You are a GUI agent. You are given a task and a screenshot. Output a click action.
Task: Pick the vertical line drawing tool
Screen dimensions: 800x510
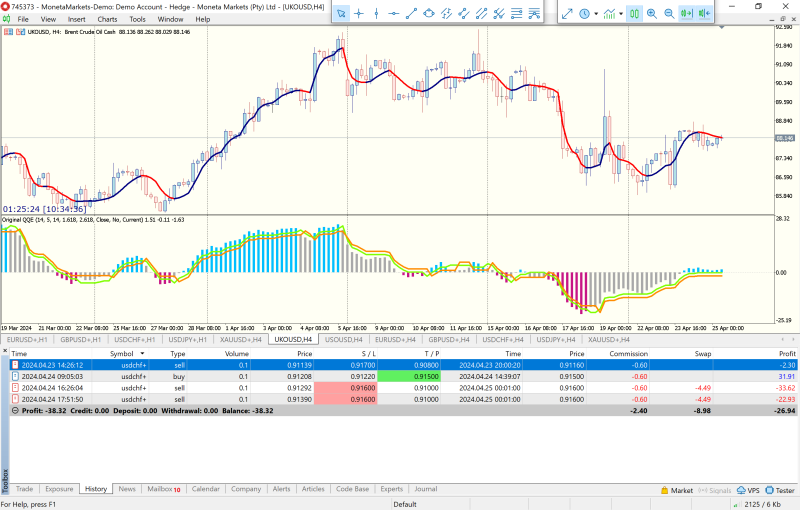(376, 13)
